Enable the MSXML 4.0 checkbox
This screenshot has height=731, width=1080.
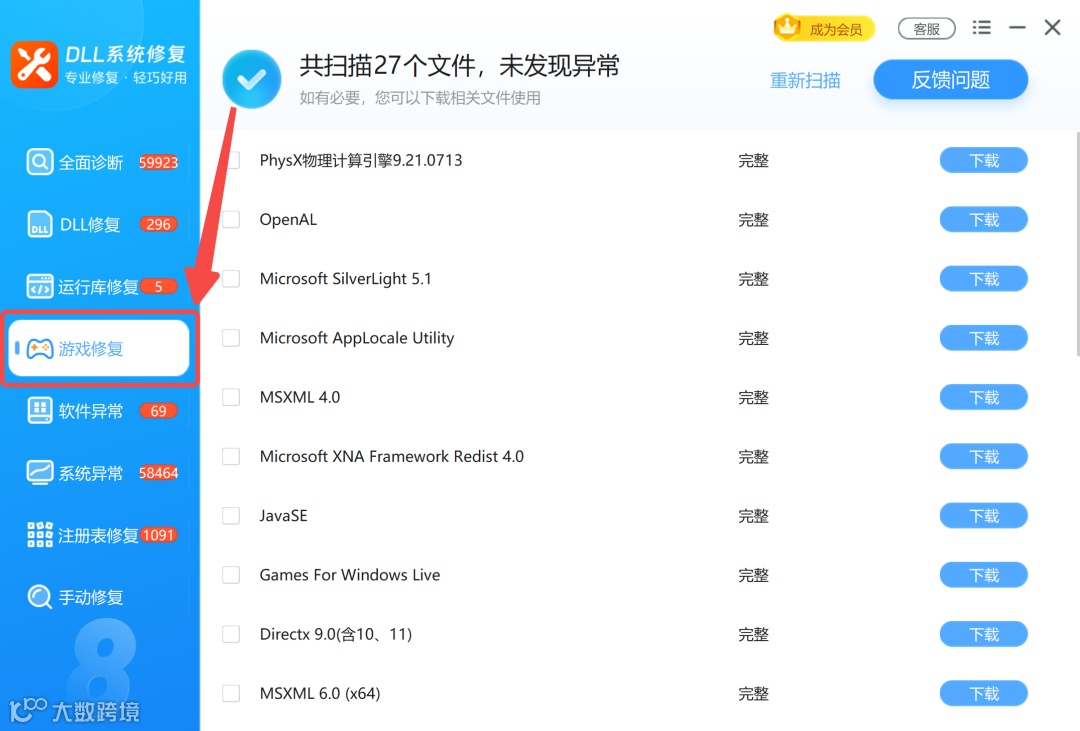(231, 398)
